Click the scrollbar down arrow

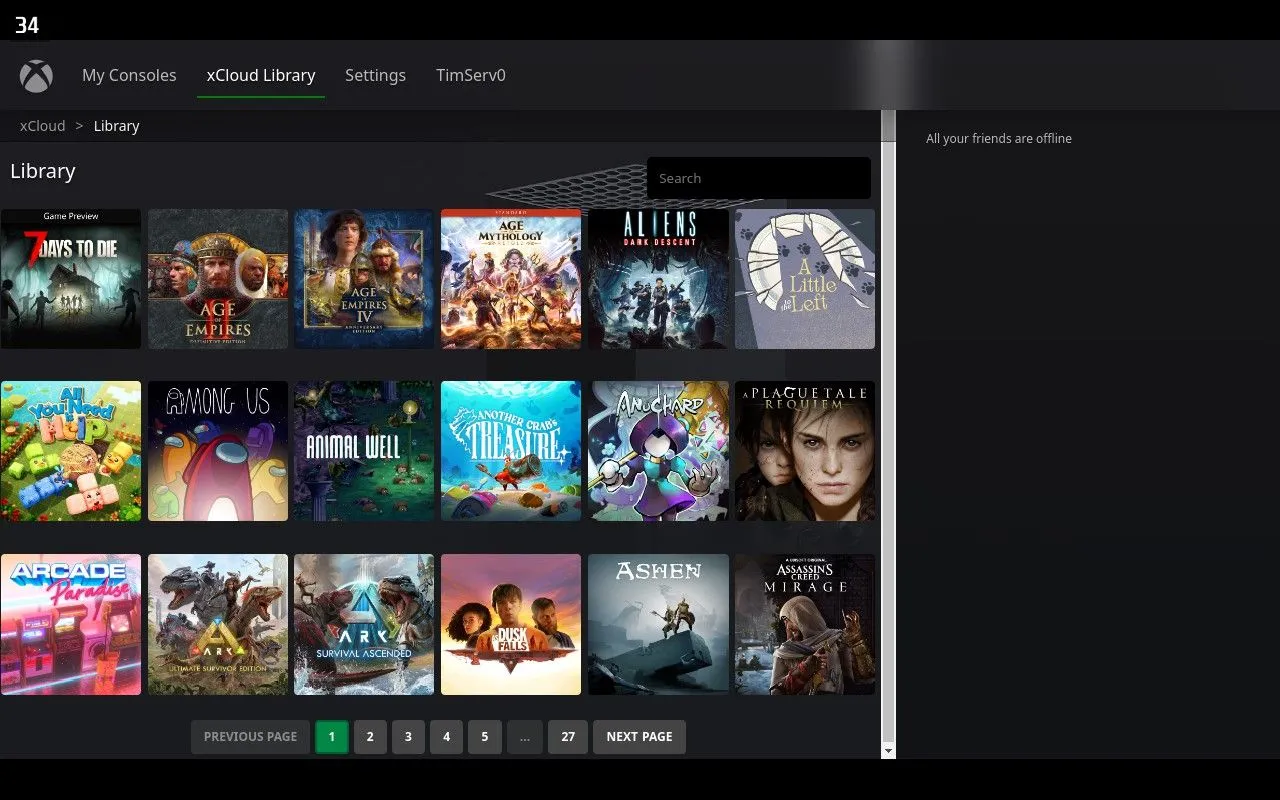888,751
